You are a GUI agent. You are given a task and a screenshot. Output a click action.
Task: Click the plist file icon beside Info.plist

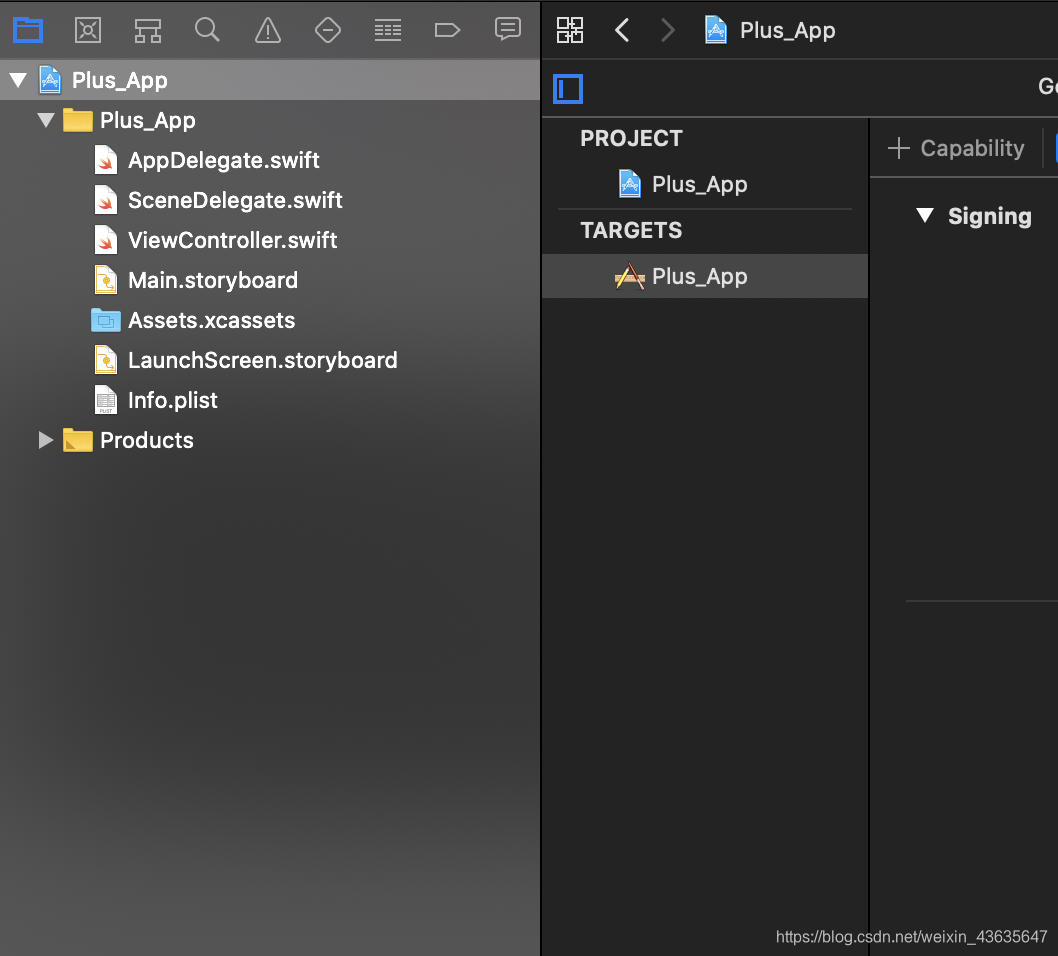(x=106, y=400)
